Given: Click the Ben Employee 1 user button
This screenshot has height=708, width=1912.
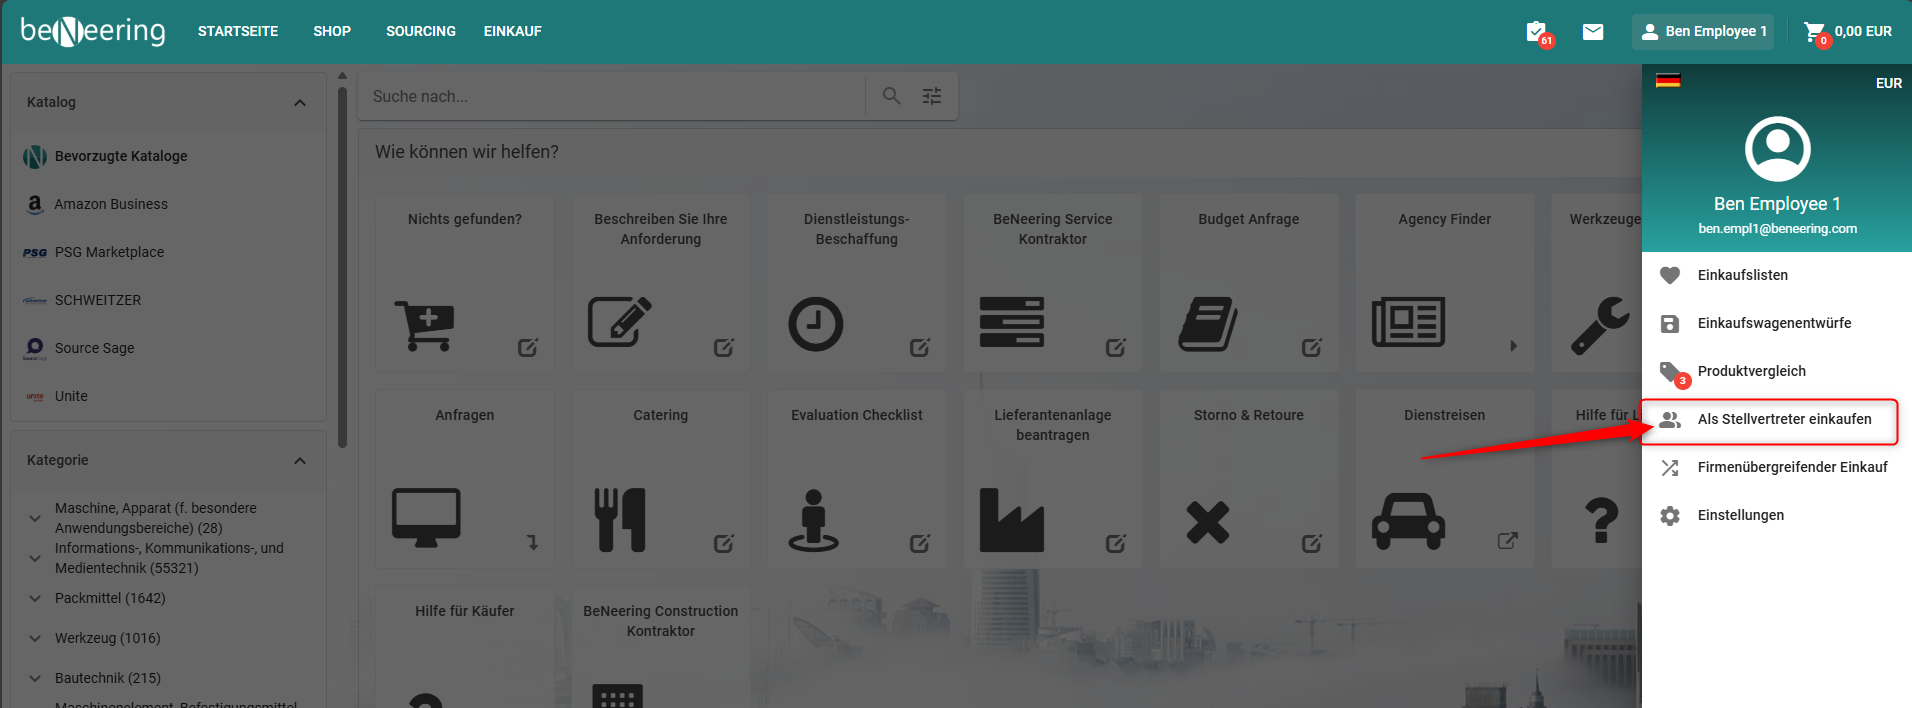Looking at the screenshot, I should pyautogui.click(x=1703, y=32).
